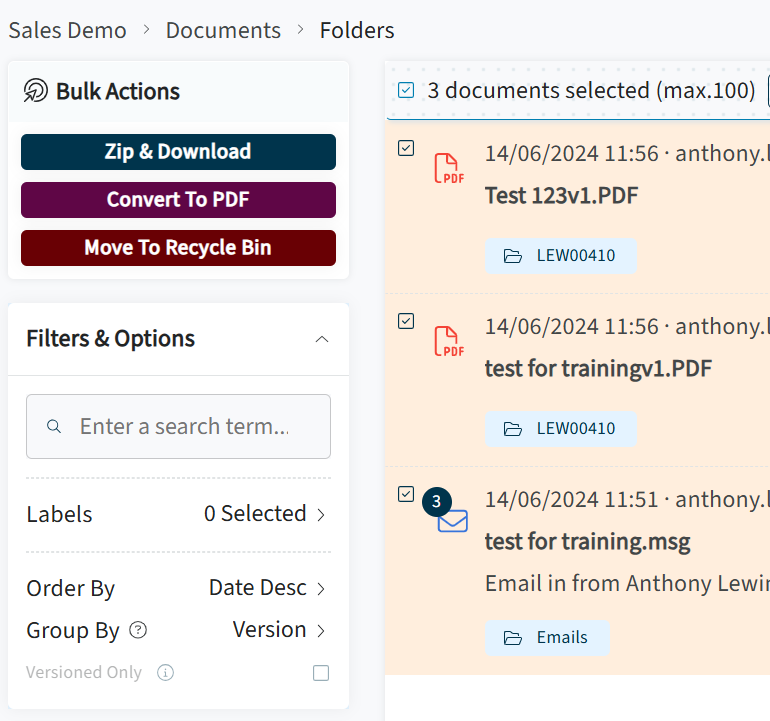Open the Emails folder tag
Viewport: 770px width, 721px height.
(x=548, y=638)
